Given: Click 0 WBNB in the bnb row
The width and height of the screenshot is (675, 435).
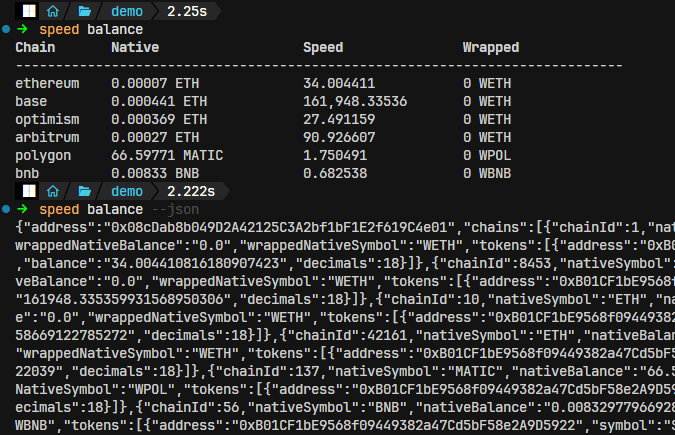Looking at the screenshot, I should tap(487, 174).
